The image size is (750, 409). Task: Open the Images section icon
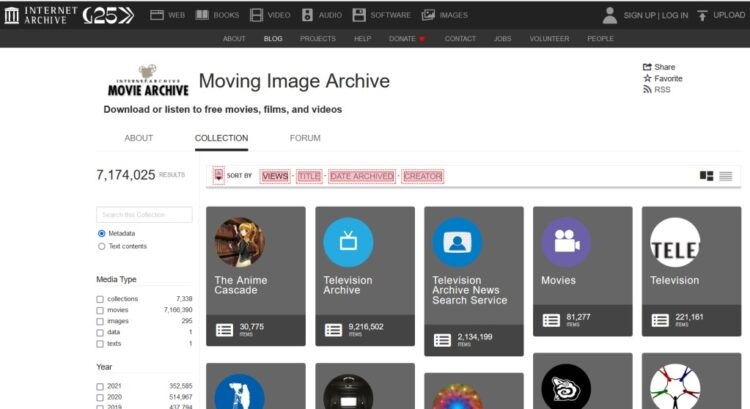[428, 15]
